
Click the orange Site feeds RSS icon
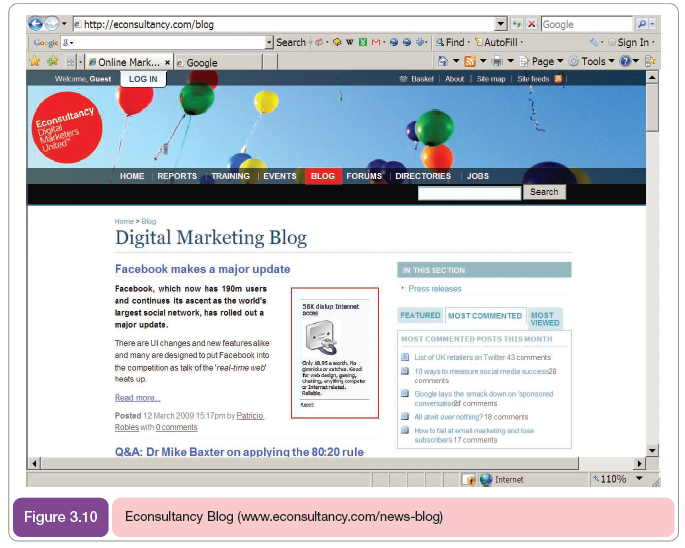pos(558,79)
